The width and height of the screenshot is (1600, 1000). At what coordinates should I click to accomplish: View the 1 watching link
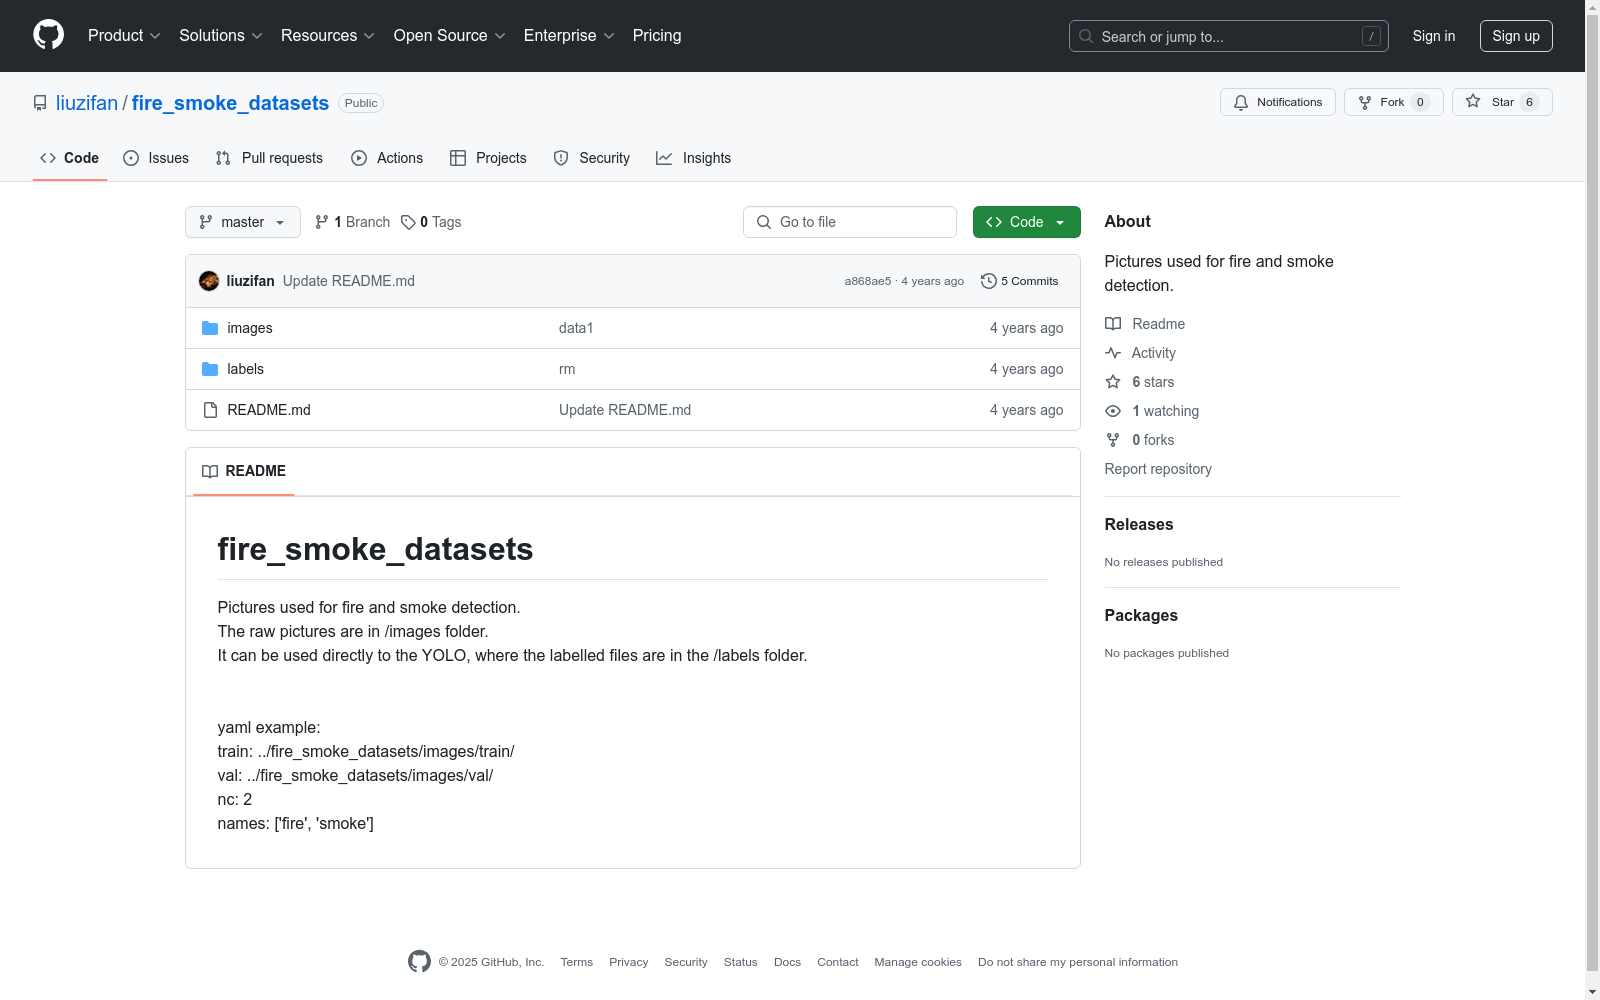click(x=1152, y=411)
